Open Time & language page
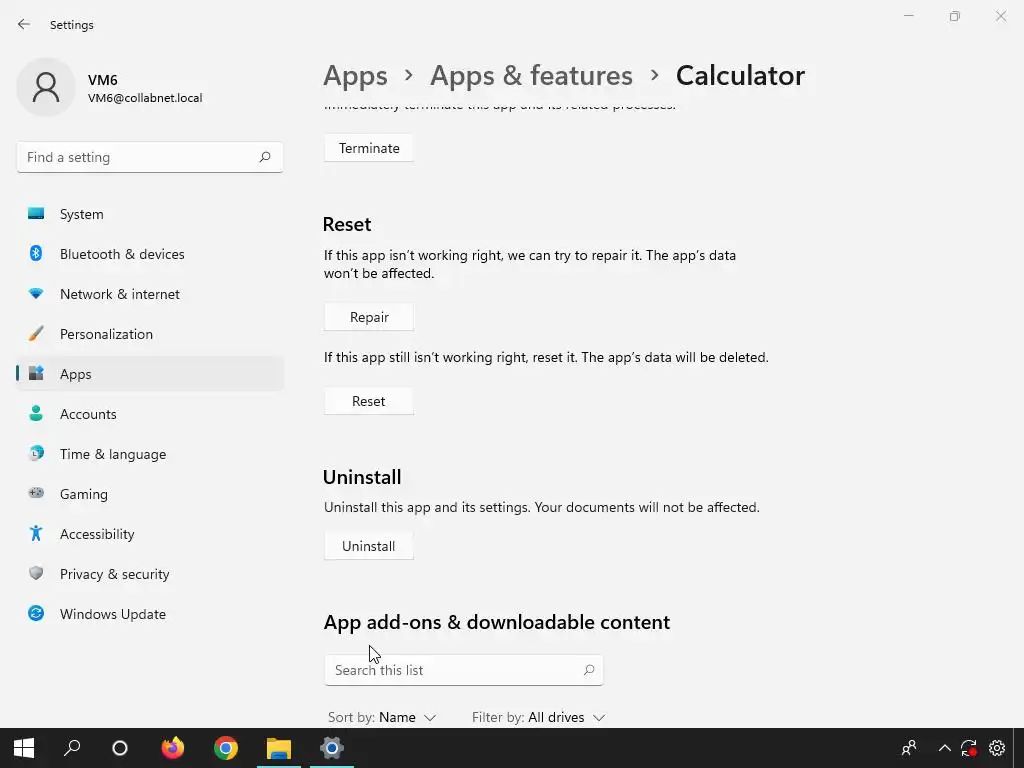Viewport: 1024px width, 768px height. point(150,454)
